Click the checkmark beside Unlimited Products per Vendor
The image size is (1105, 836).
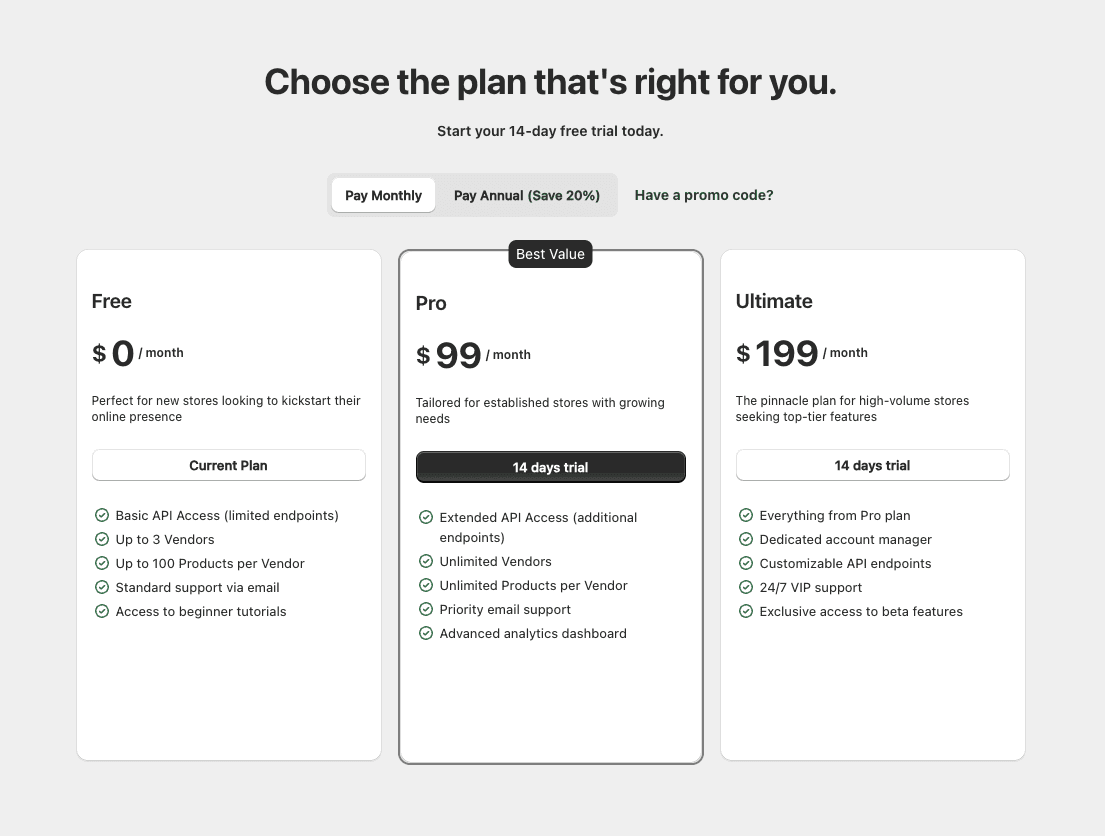point(426,585)
